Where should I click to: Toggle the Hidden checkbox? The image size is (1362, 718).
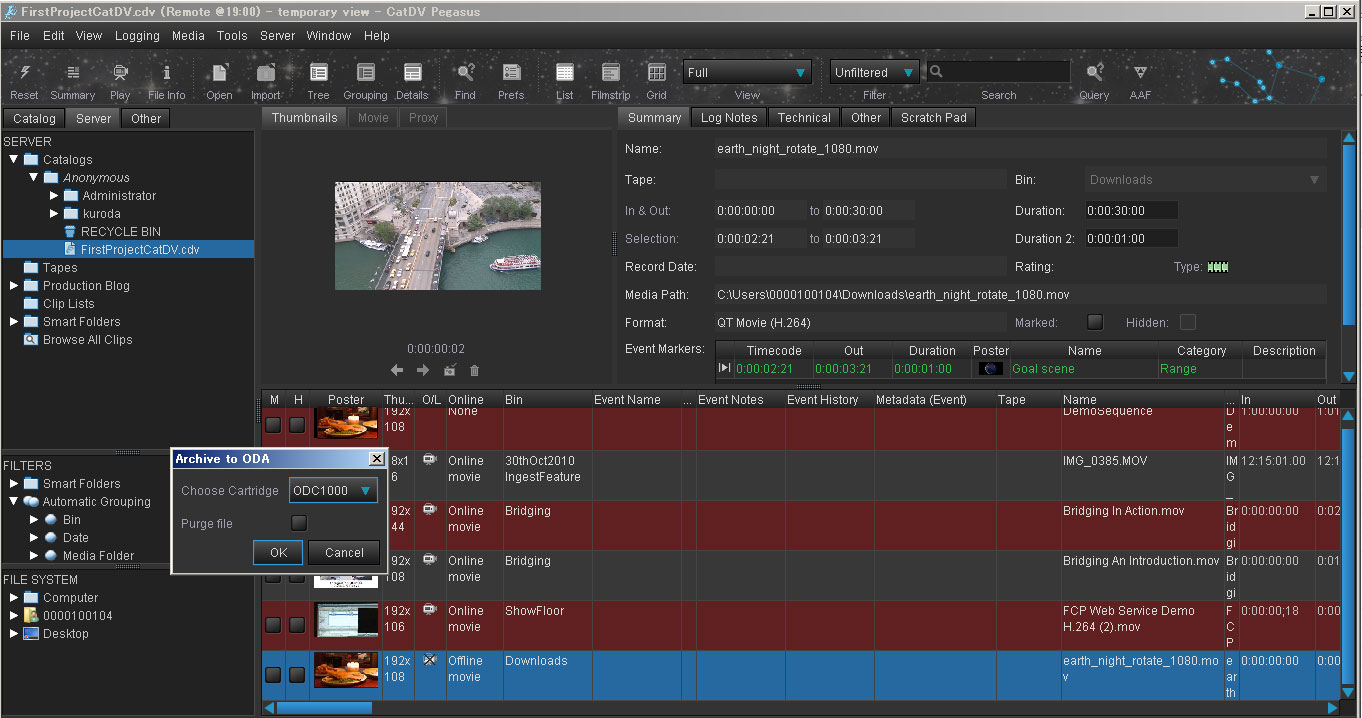click(x=1188, y=322)
